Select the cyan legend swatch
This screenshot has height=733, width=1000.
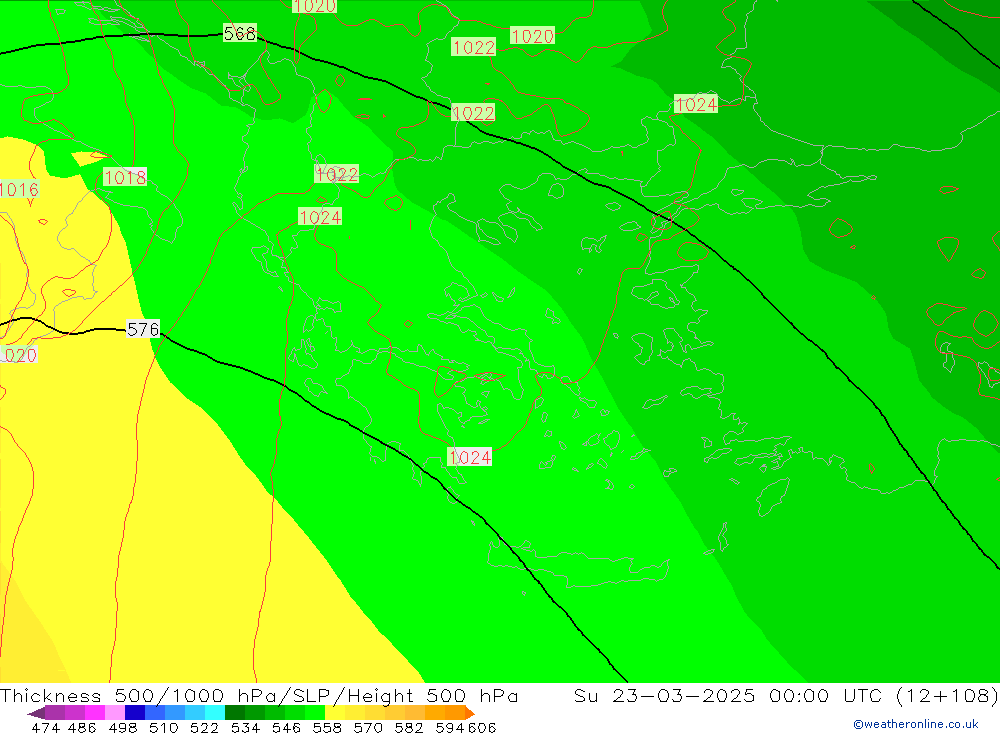click(215, 713)
